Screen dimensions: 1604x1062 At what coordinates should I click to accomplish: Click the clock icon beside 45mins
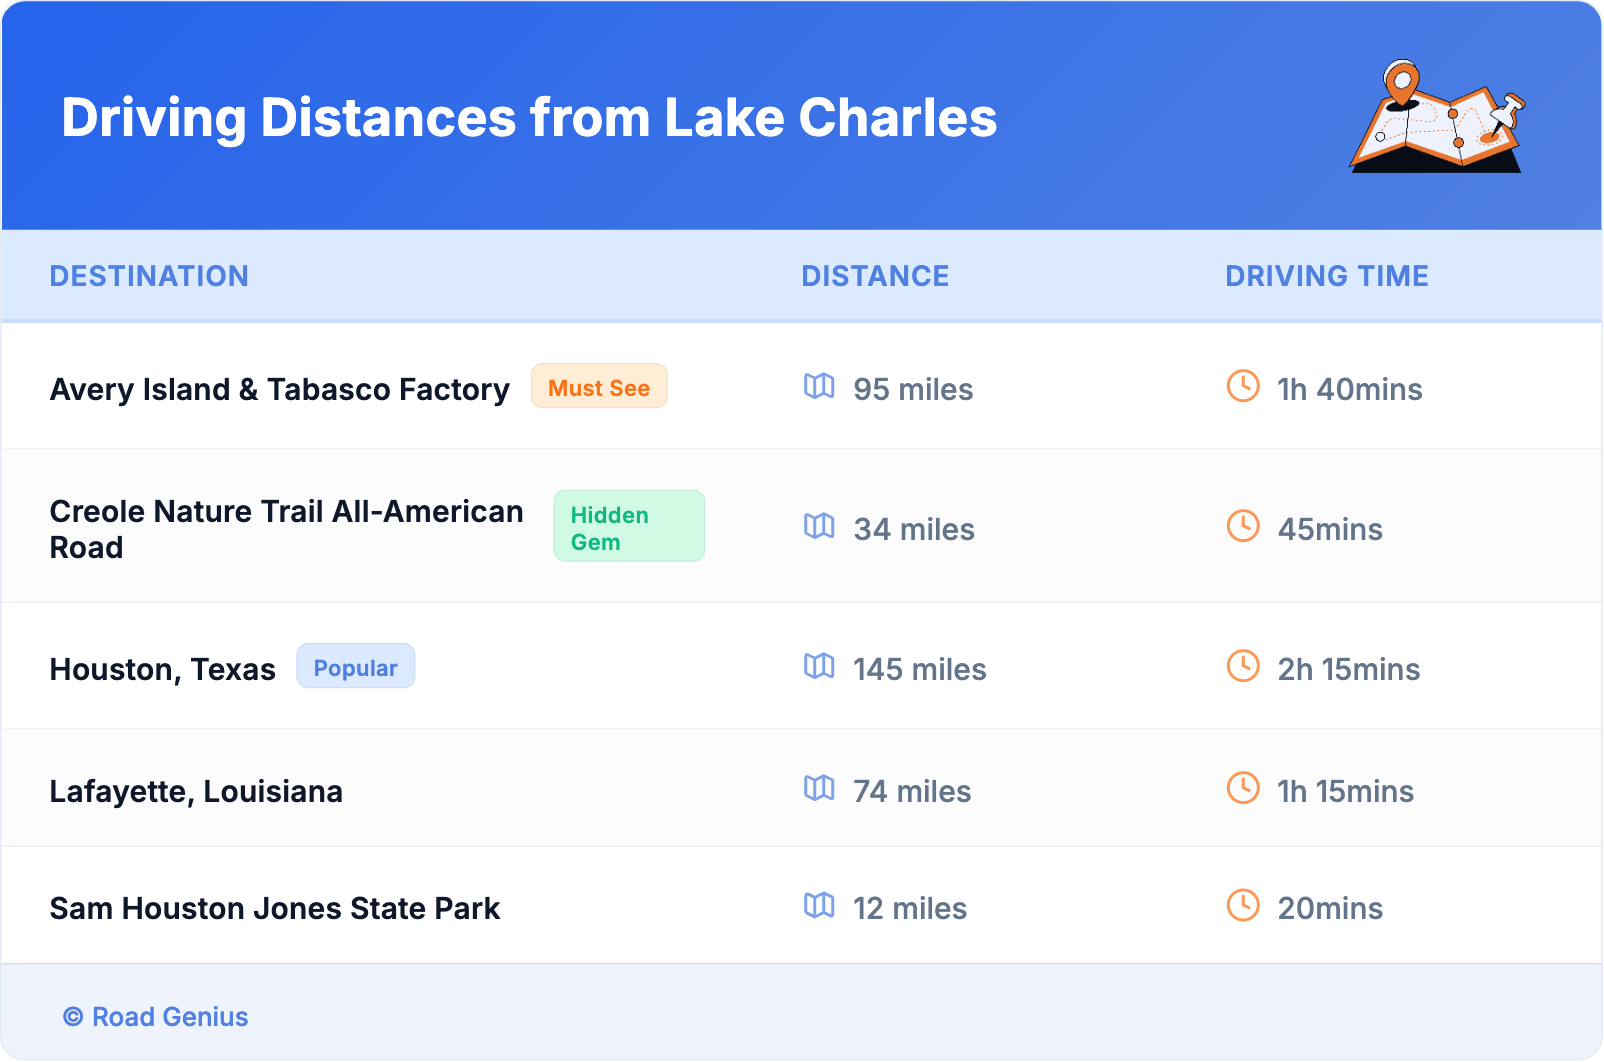1243,526
